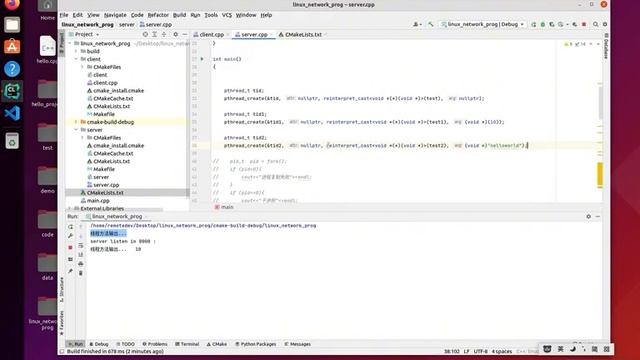The height and width of the screenshot is (360, 640).
Task: Click executable path link in Run console
Action: pos(203,225)
